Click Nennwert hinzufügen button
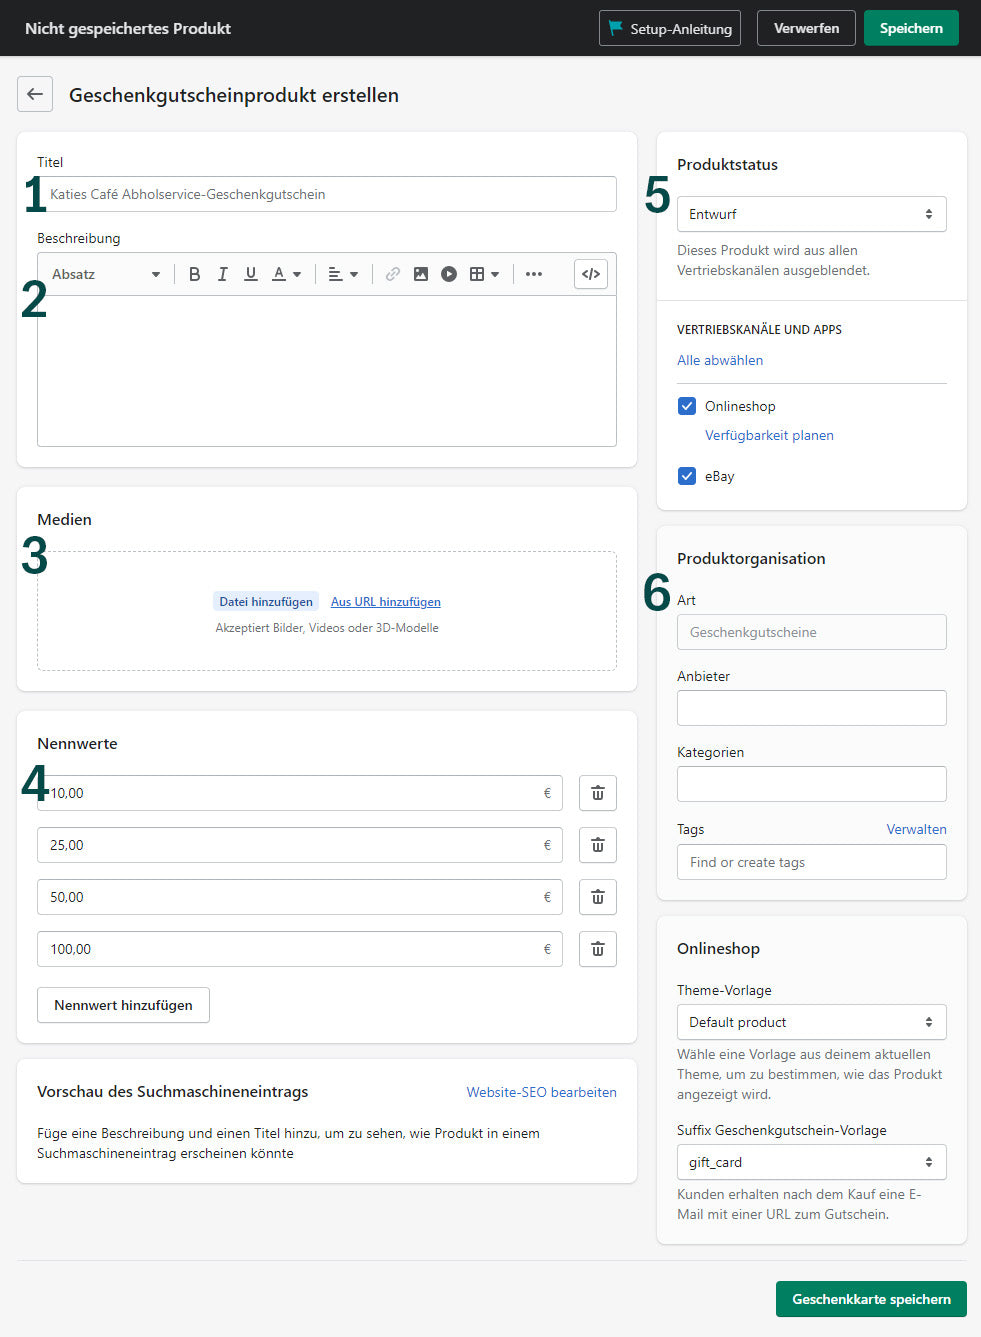The width and height of the screenshot is (981, 1337). point(123,1005)
